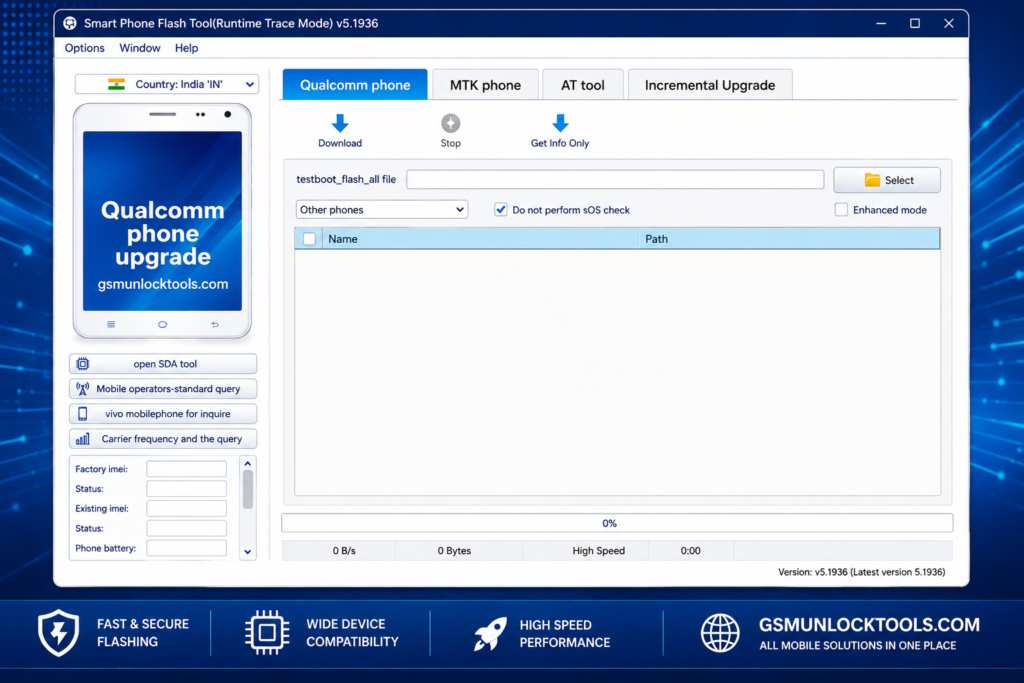
Task: Click the info panel scroll-up arrow
Action: click(x=248, y=464)
